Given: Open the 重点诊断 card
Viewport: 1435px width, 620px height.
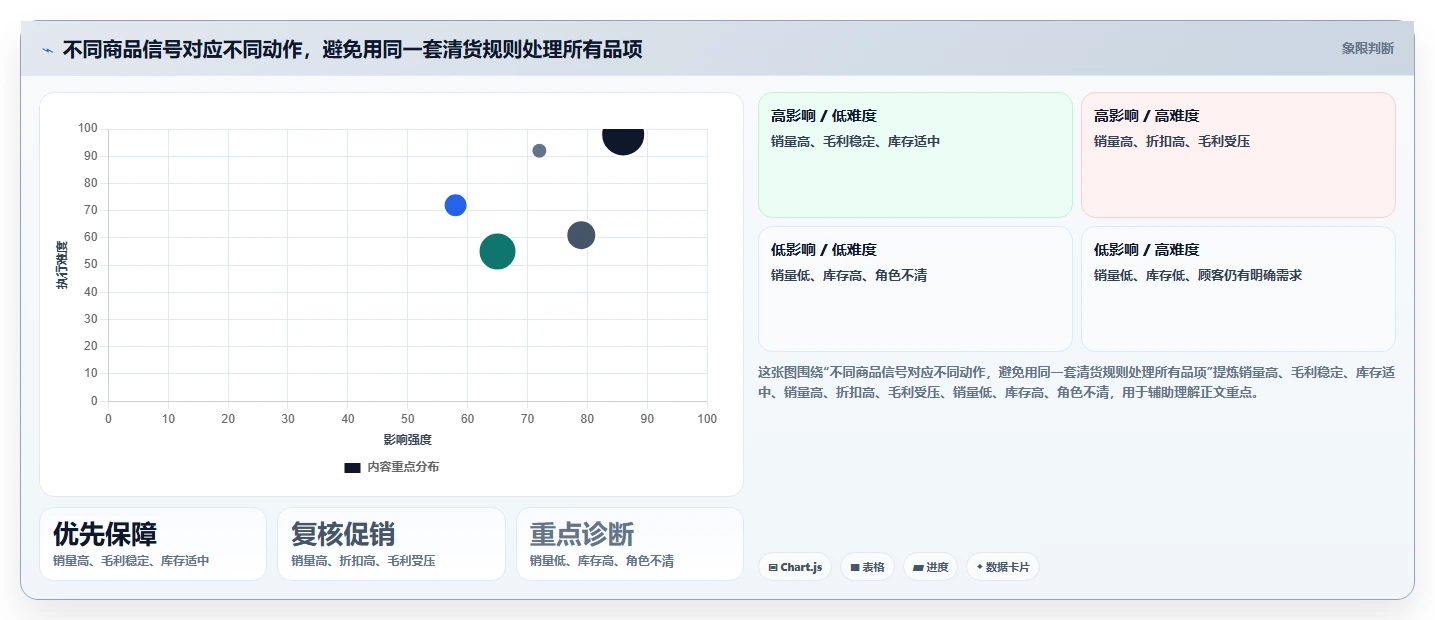Looking at the screenshot, I should click(630, 544).
